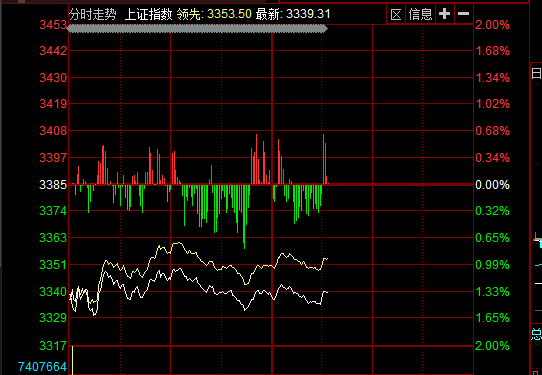Zoom out with the minus button
Screen dimensions: 542x375
(x=463, y=14)
